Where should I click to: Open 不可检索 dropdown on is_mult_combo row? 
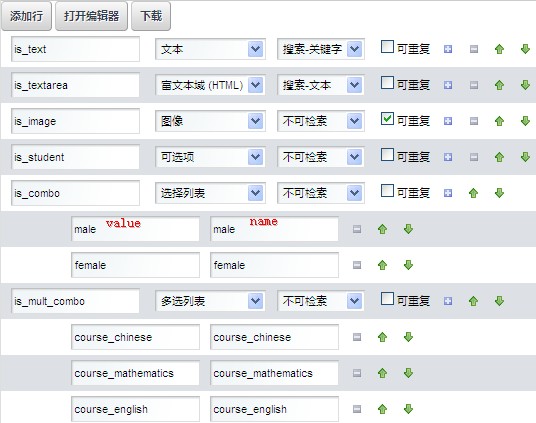tap(321, 301)
